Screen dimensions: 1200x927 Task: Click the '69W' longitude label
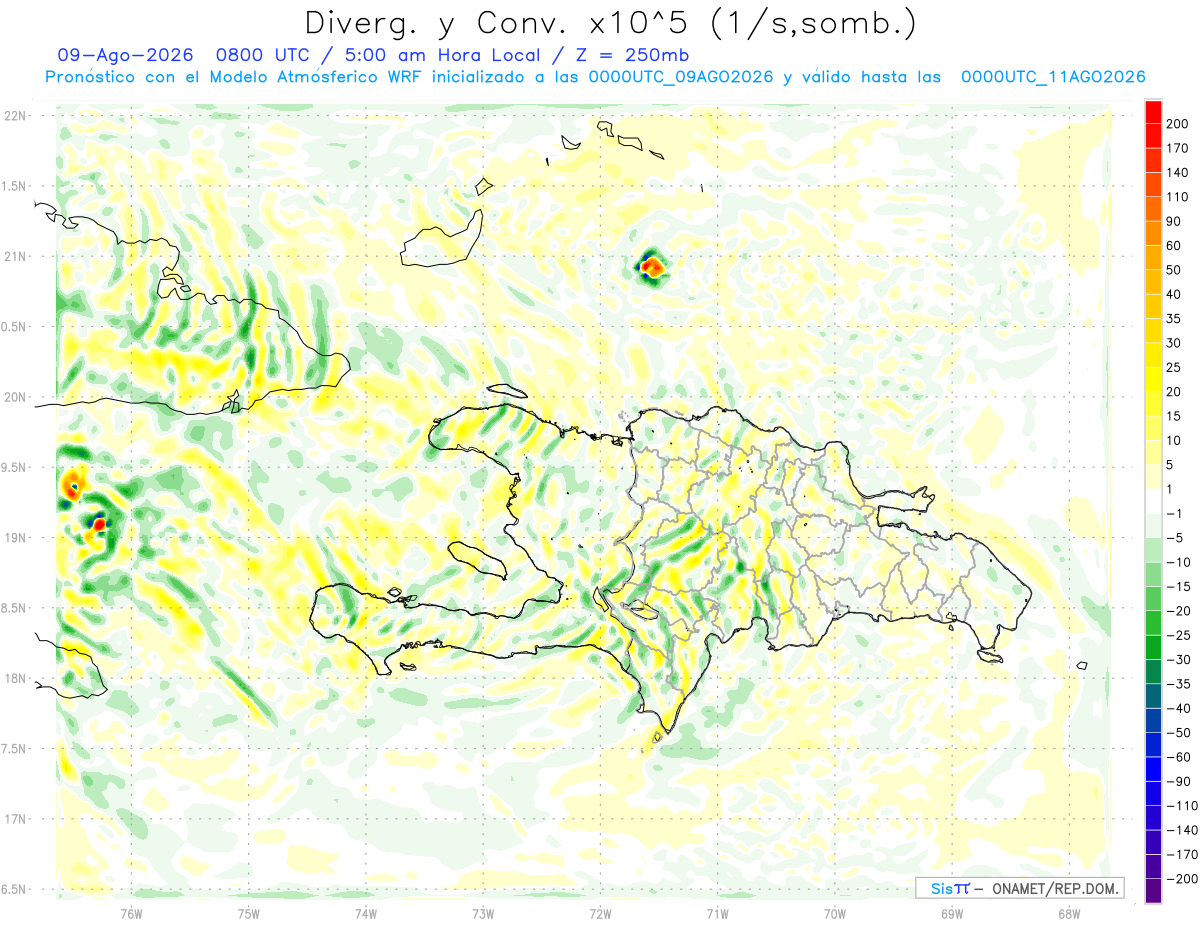[952, 913]
